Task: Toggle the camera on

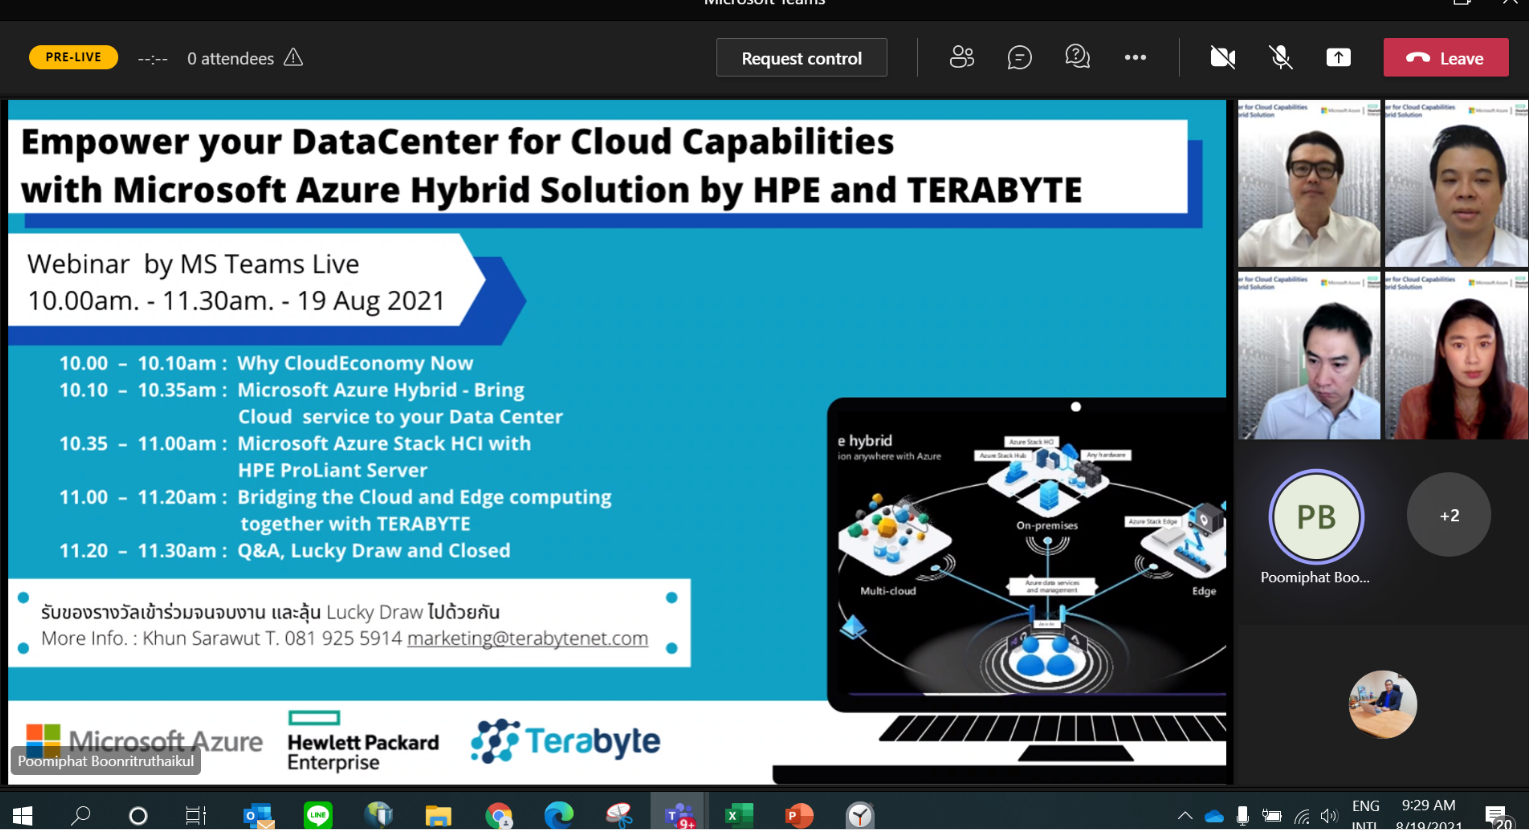Action: click(1222, 57)
